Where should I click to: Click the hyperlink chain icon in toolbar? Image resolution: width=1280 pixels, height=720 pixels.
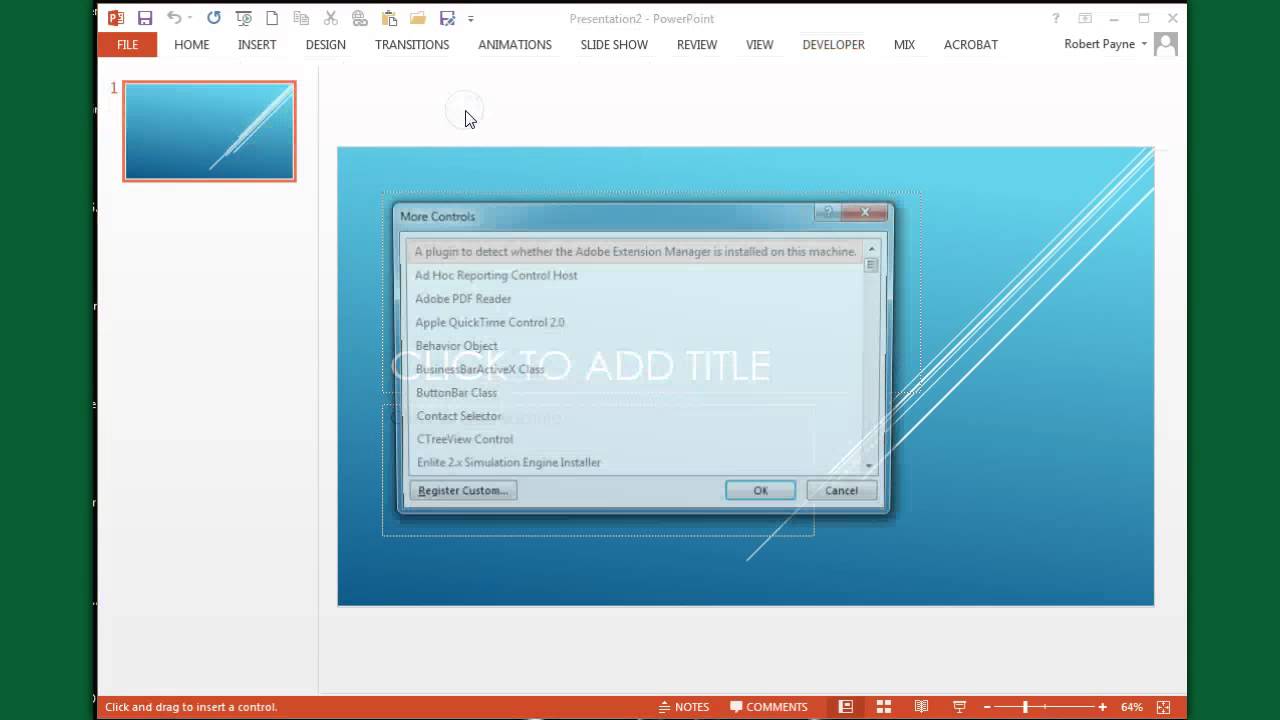359,18
